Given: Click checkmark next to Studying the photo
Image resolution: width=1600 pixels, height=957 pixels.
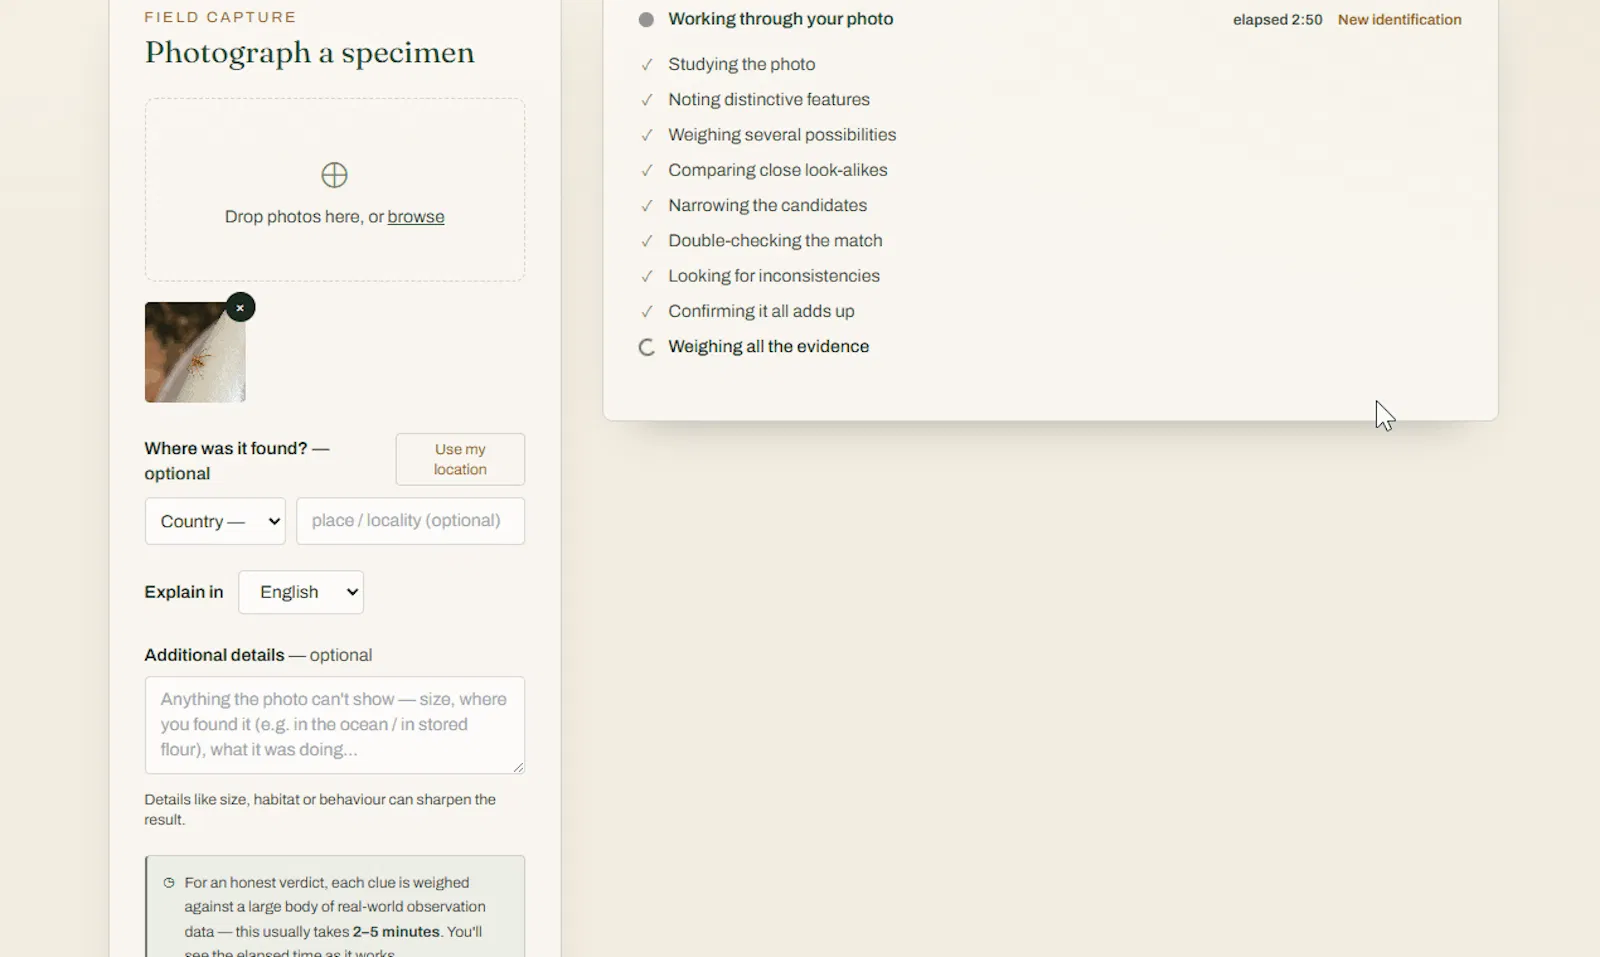Looking at the screenshot, I should (x=647, y=64).
